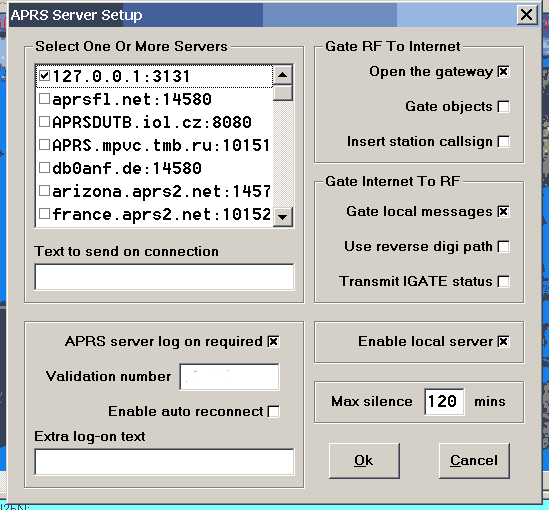Select the france.aprs2.net row text
Viewport: 549px width, 510px height.
[x=161, y=214]
